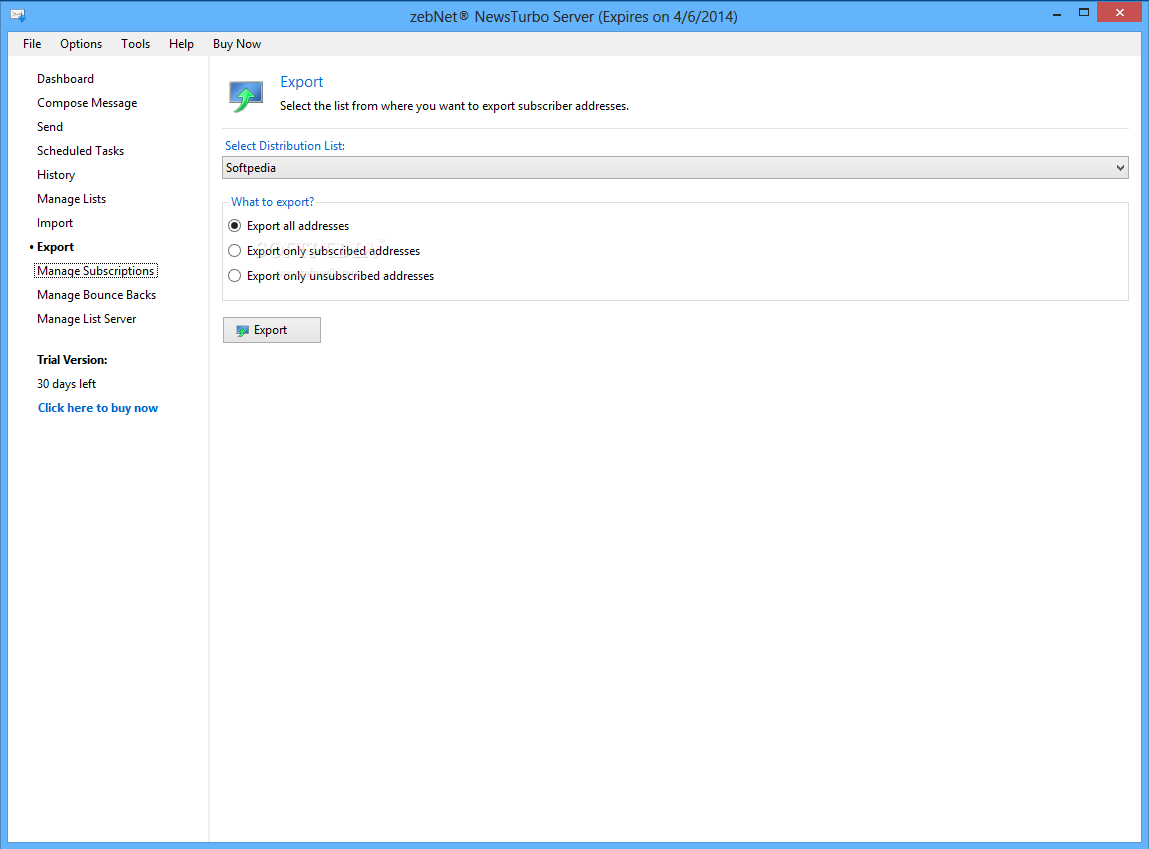This screenshot has width=1149, height=849.
Task: Maximize the NewsTurbo Server window
Action: tap(1084, 13)
